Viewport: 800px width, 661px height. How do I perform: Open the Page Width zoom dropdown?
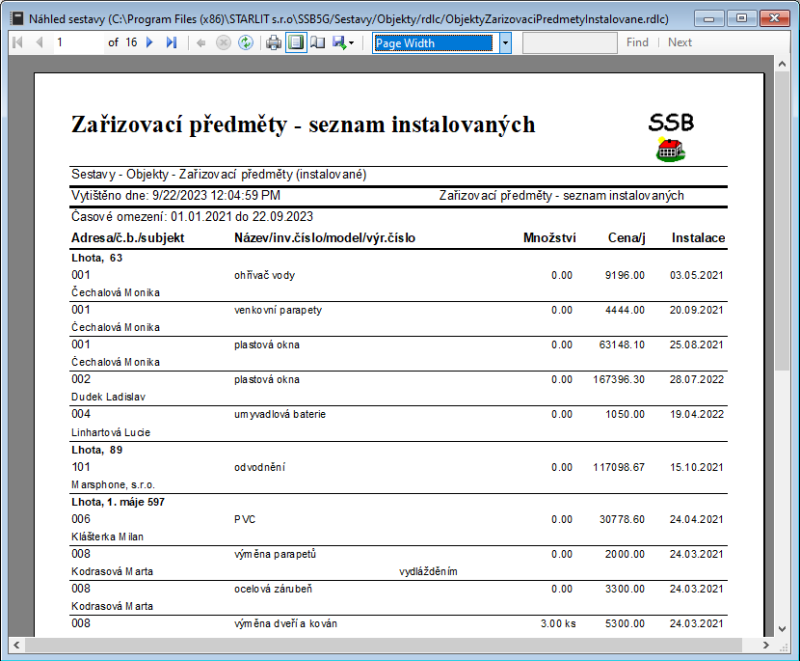(506, 42)
